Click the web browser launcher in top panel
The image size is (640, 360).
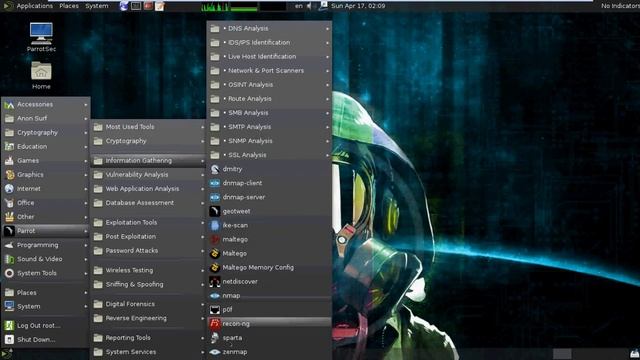click(124, 6)
